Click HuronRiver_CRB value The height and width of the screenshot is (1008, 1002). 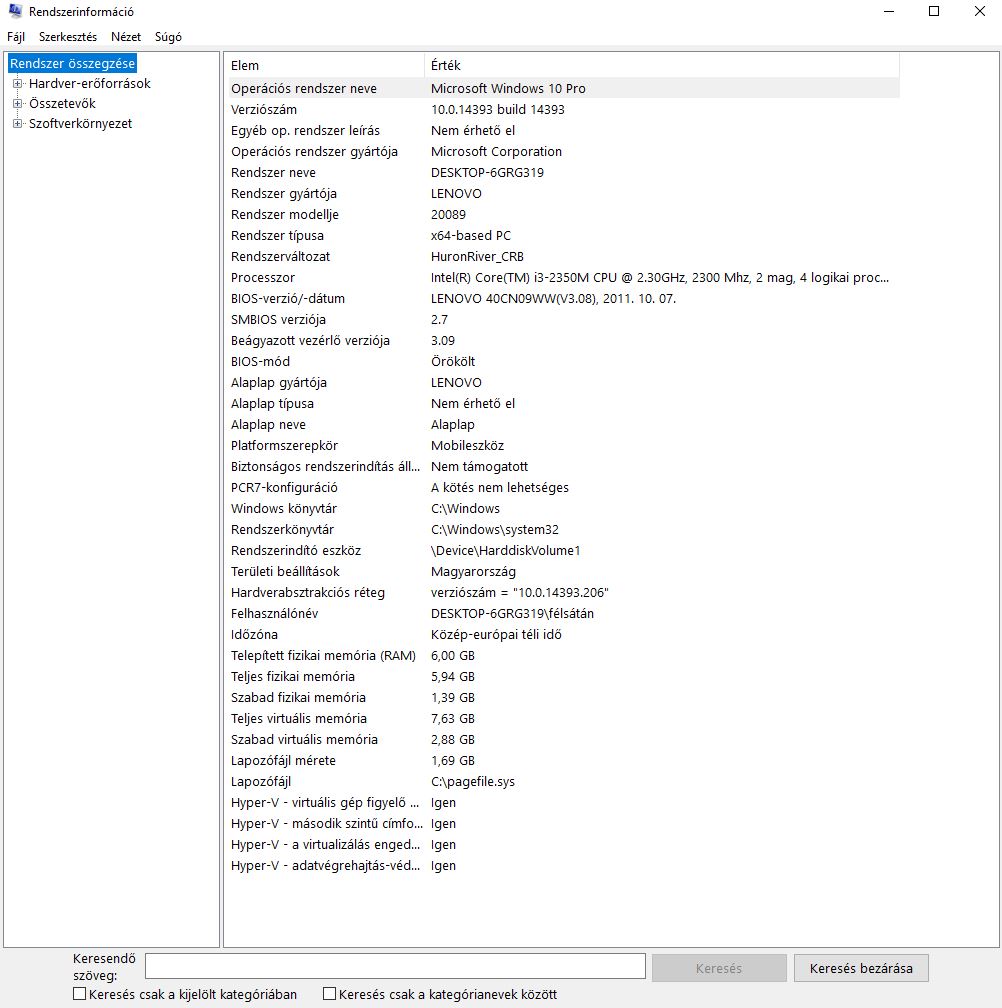(x=477, y=256)
